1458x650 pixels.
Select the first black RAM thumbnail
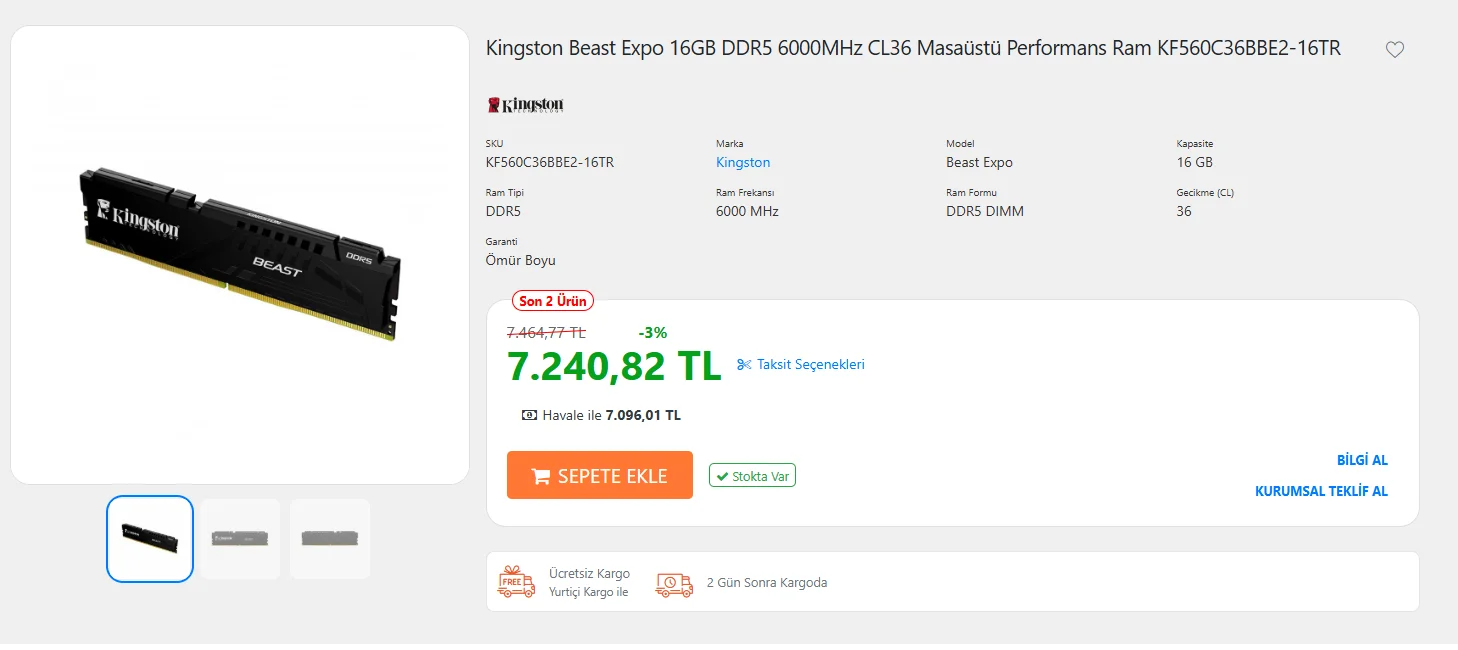click(150, 539)
